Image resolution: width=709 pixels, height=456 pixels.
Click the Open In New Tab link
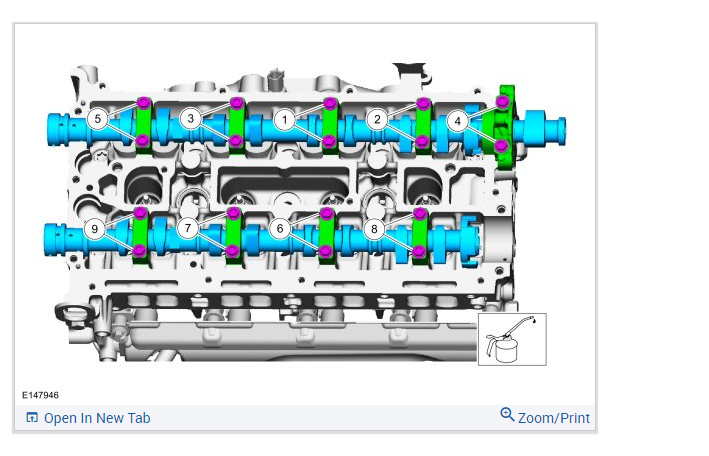click(97, 418)
